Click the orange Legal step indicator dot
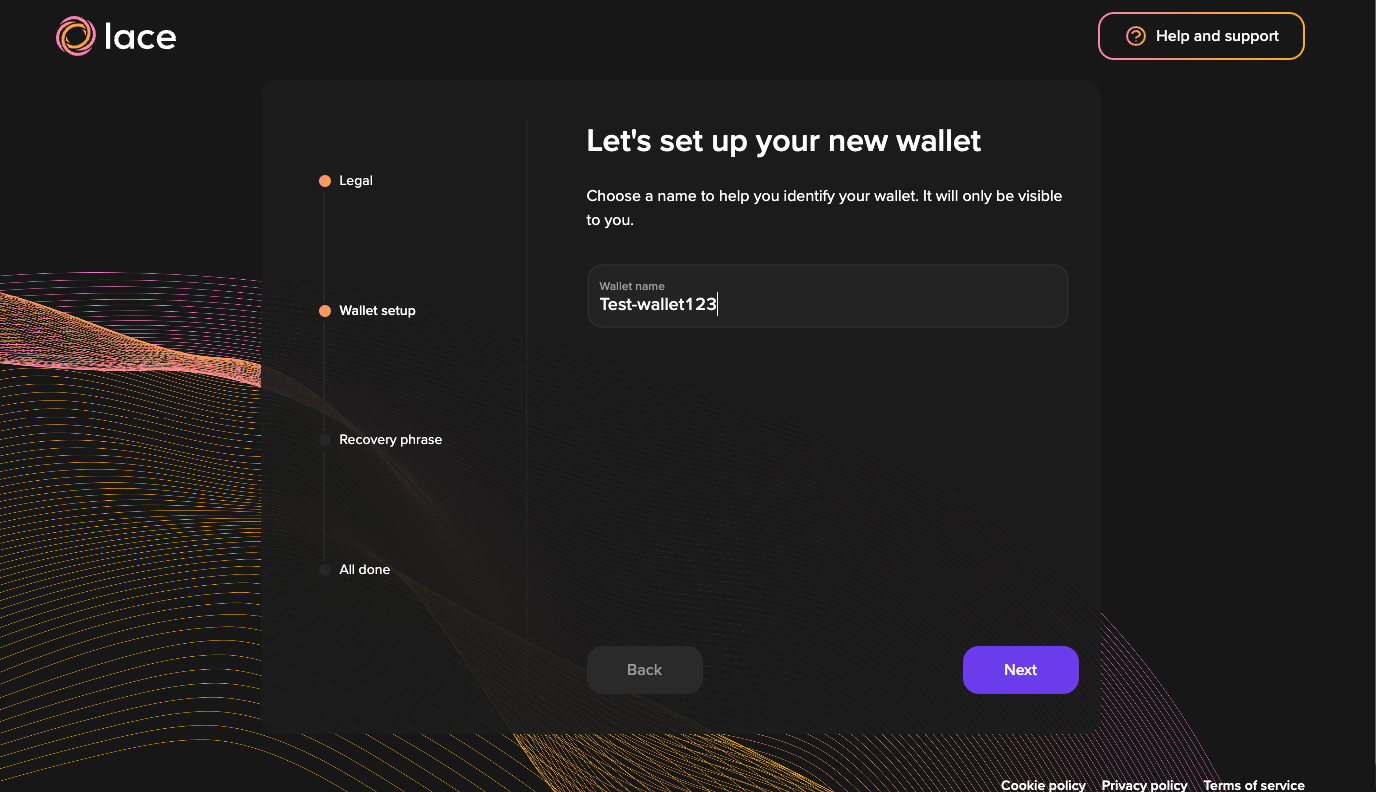 [x=325, y=181]
